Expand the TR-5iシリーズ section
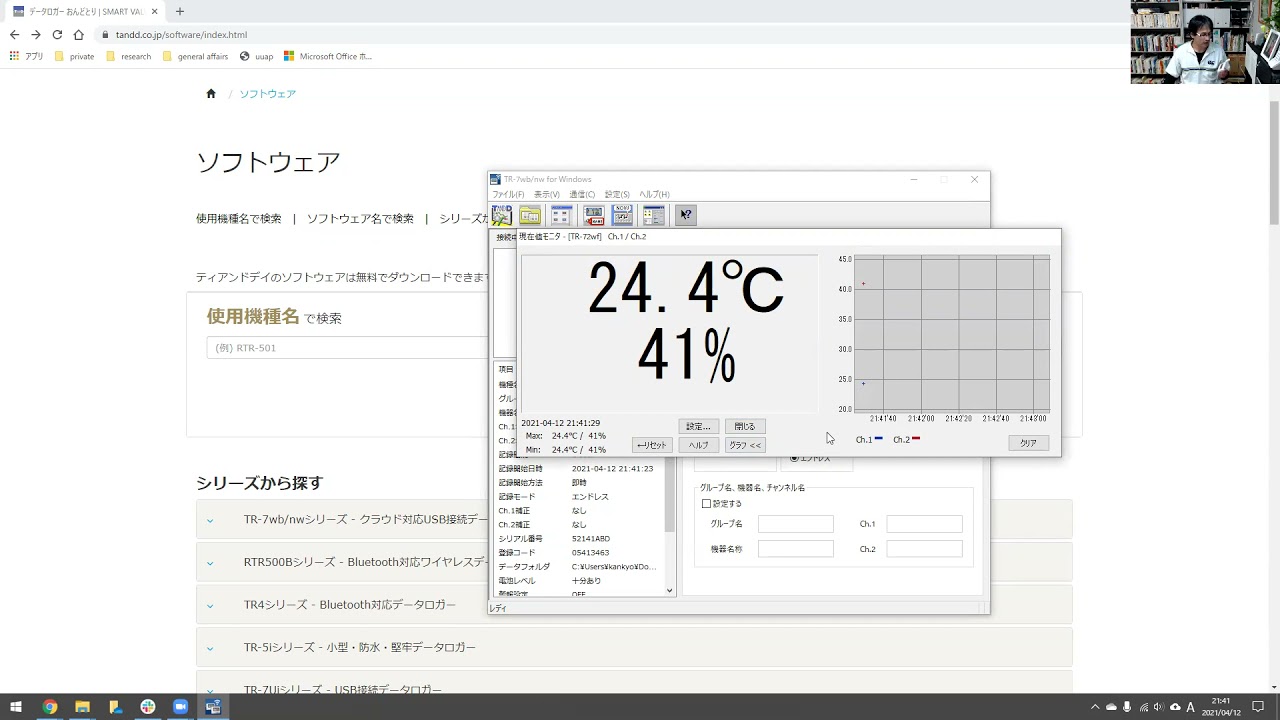 [x=634, y=647]
